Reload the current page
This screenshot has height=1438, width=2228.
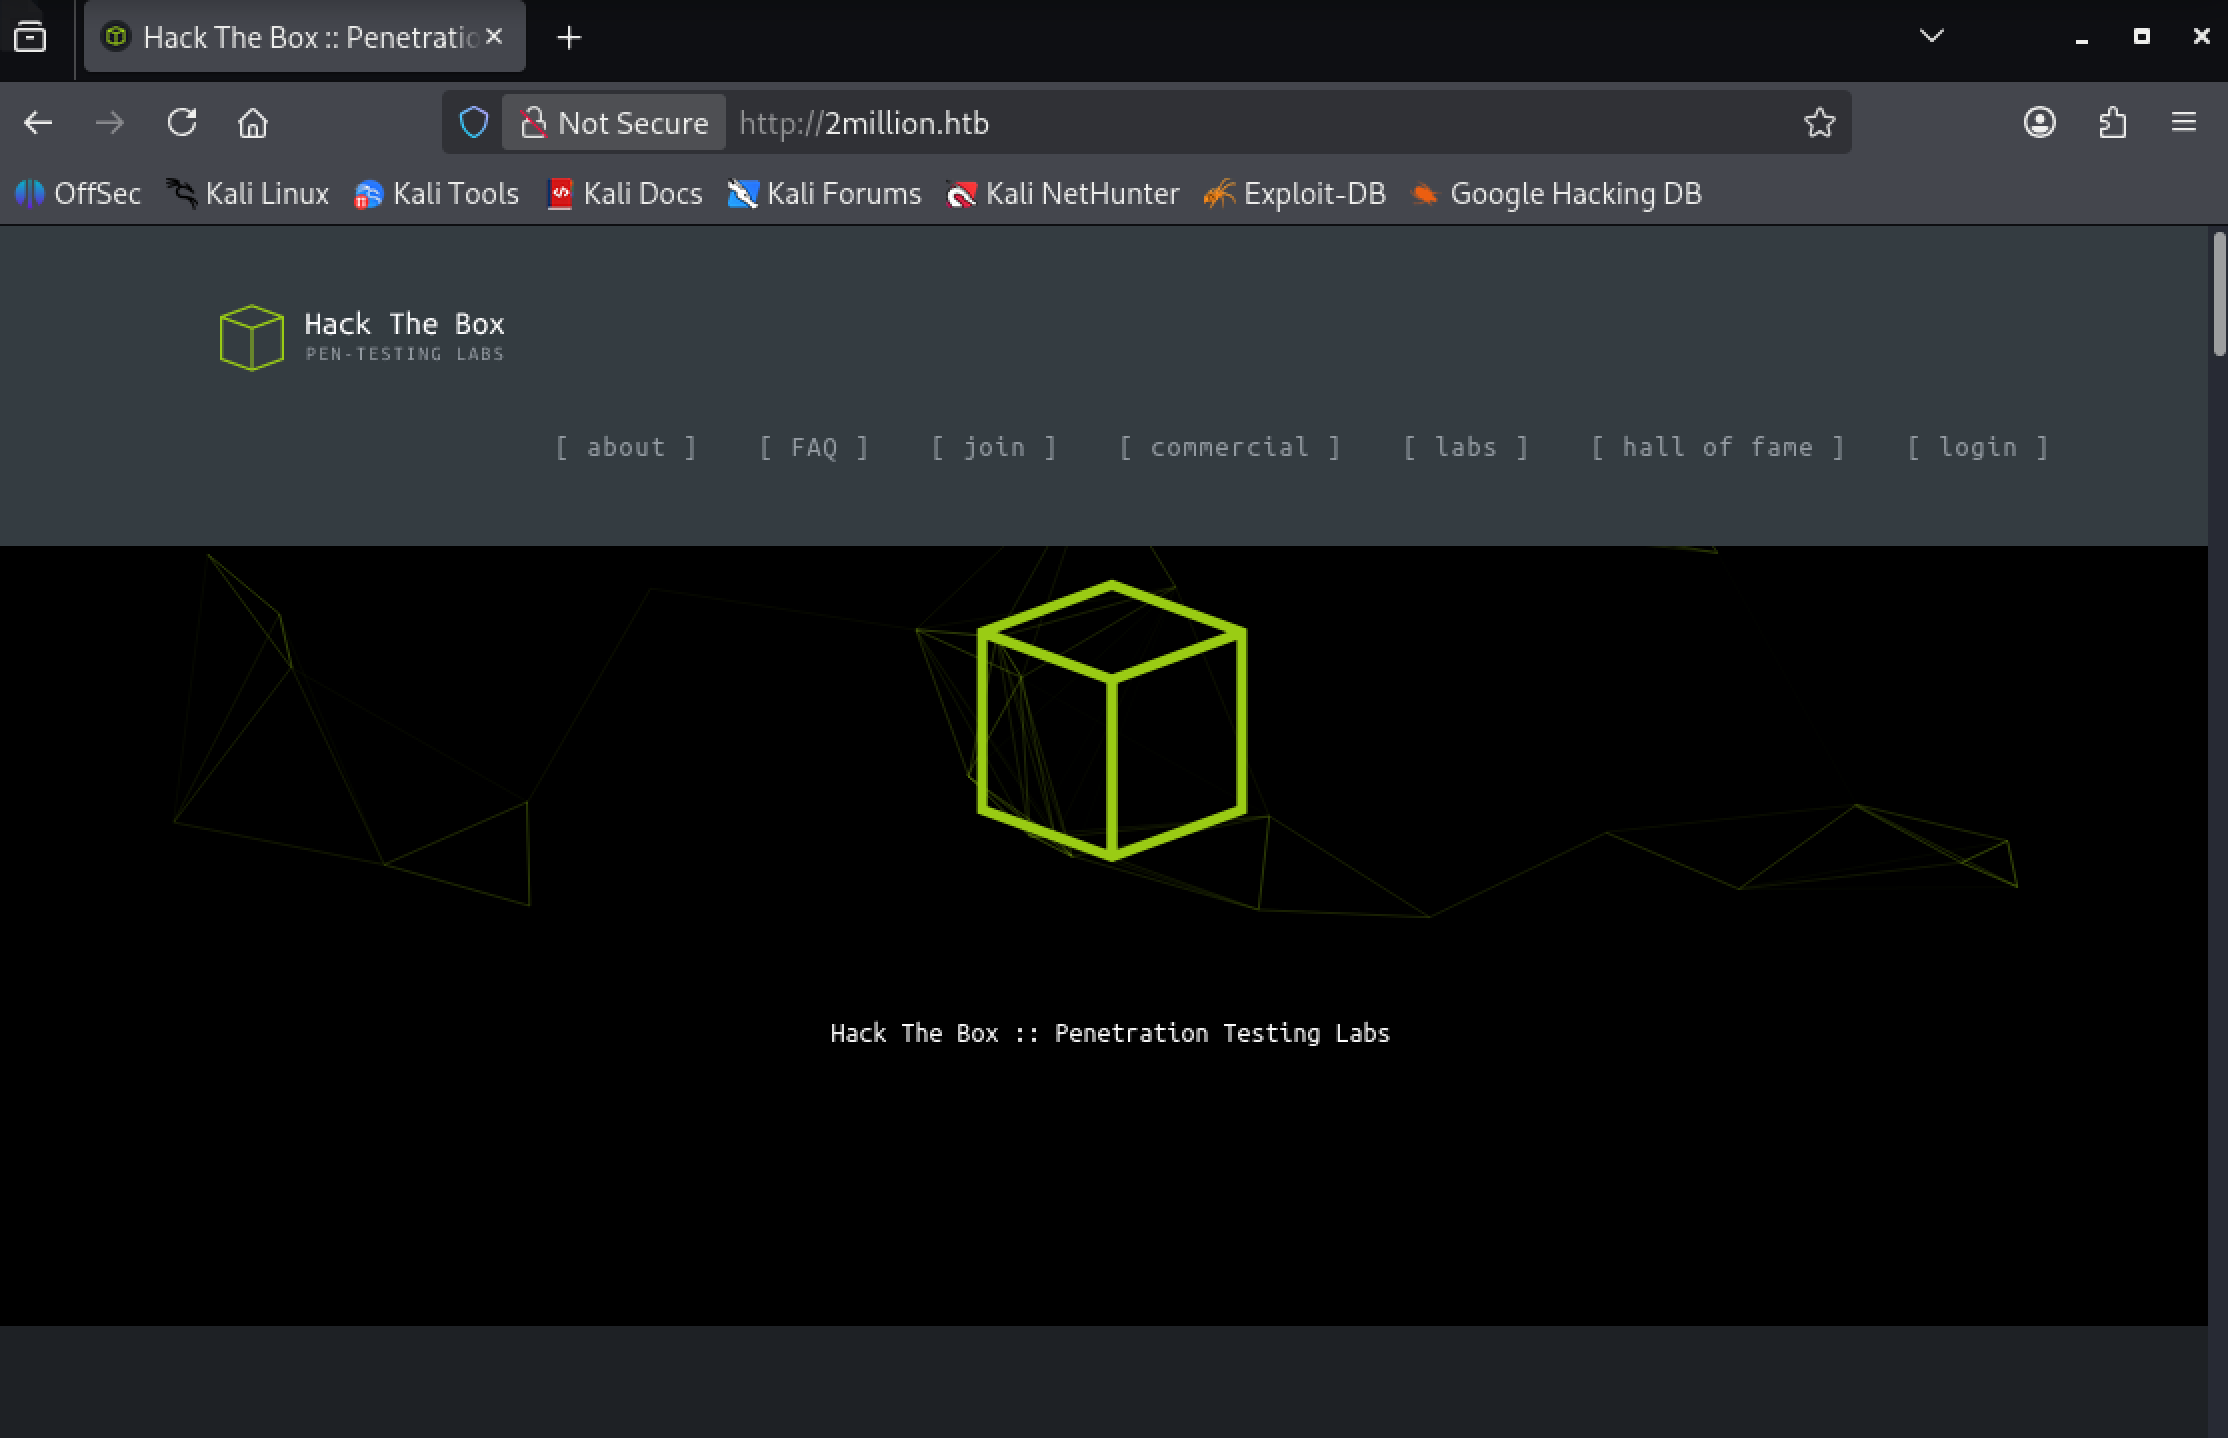(182, 123)
